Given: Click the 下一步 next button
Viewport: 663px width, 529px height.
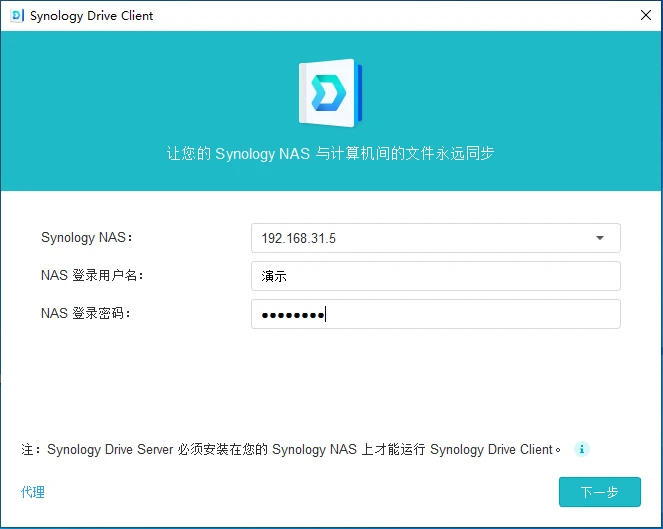Looking at the screenshot, I should [x=600, y=492].
